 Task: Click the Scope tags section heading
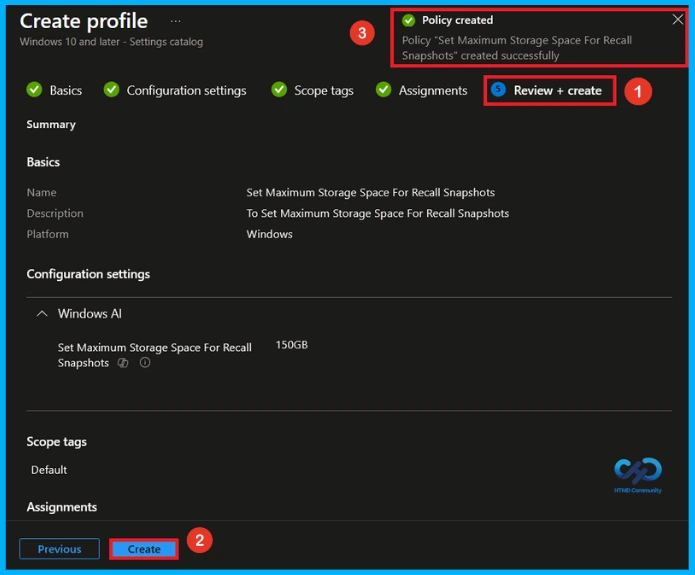57,442
